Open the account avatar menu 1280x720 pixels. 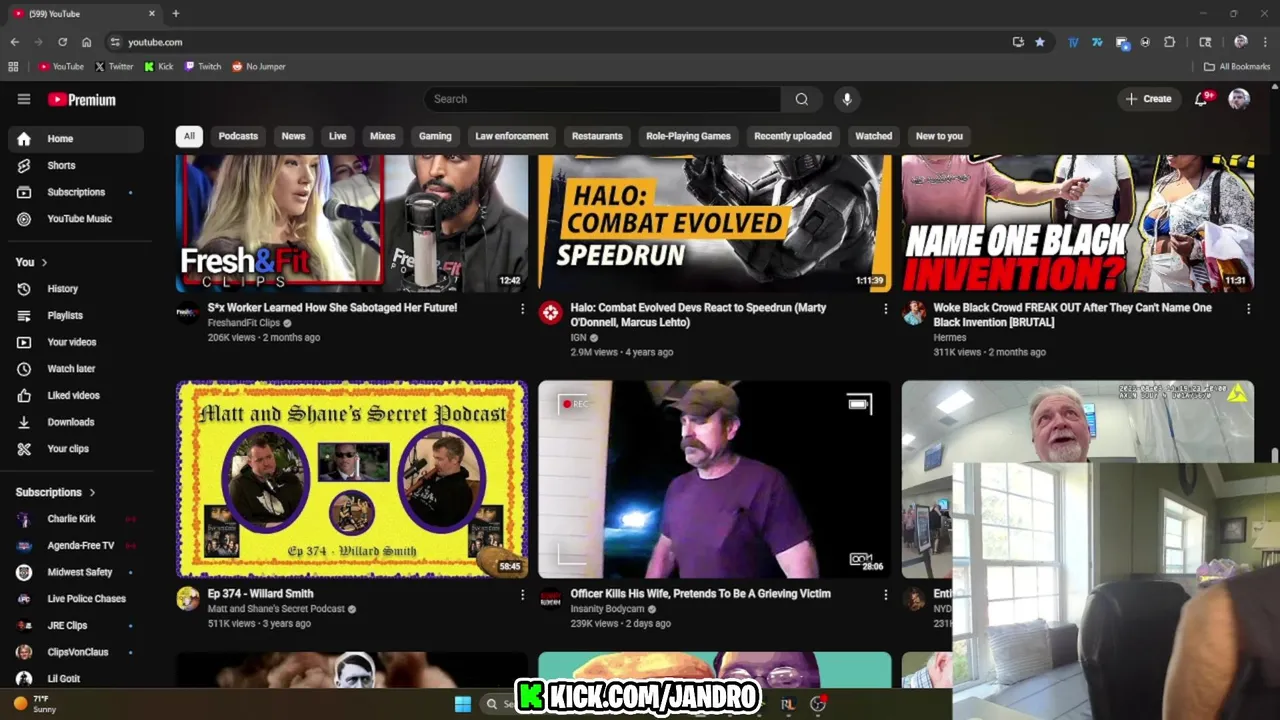[1239, 99]
